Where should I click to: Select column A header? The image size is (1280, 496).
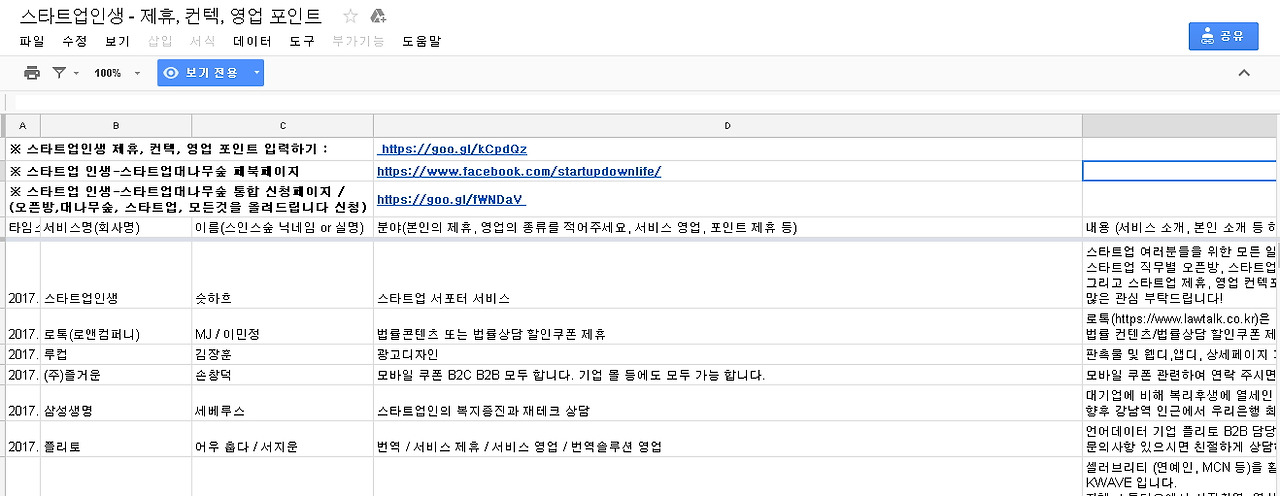pos(23,125)
